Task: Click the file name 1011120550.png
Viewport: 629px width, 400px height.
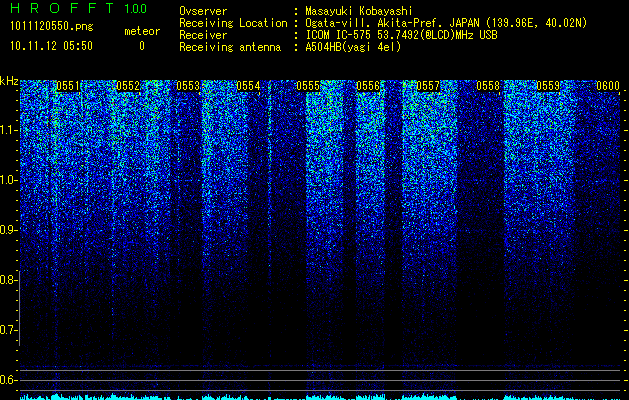Action: point(52,27)
